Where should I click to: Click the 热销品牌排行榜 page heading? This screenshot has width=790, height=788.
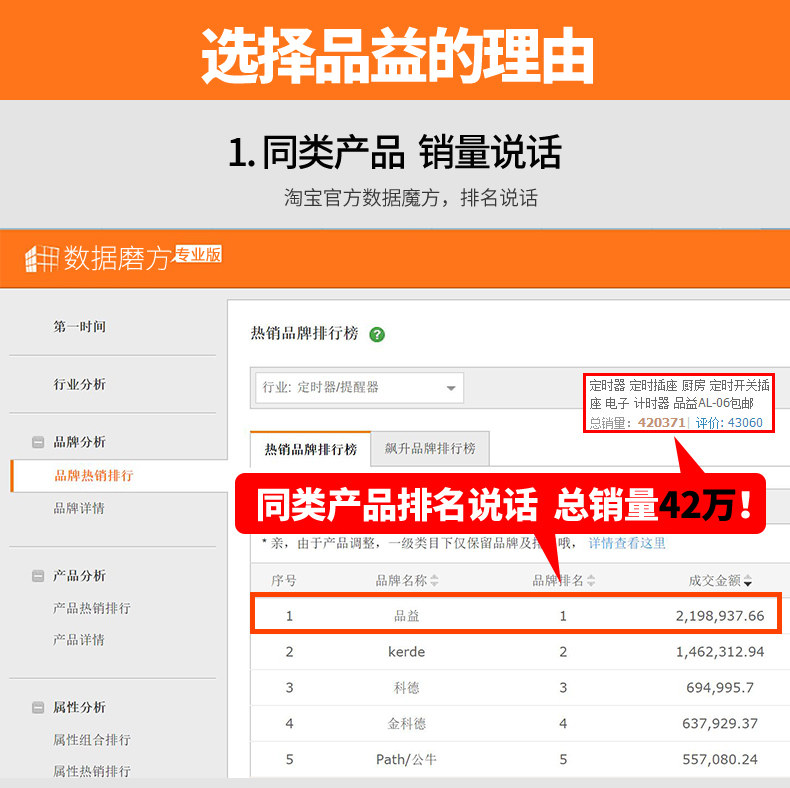point(304,333)
